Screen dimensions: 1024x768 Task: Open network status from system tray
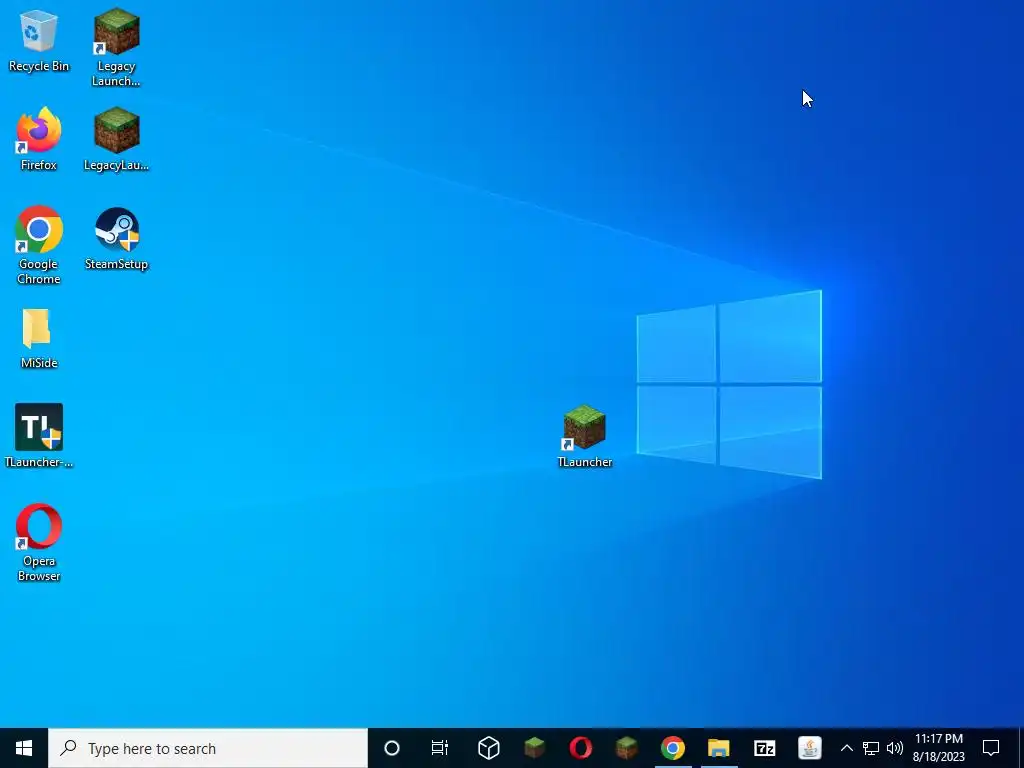[871, 748]
